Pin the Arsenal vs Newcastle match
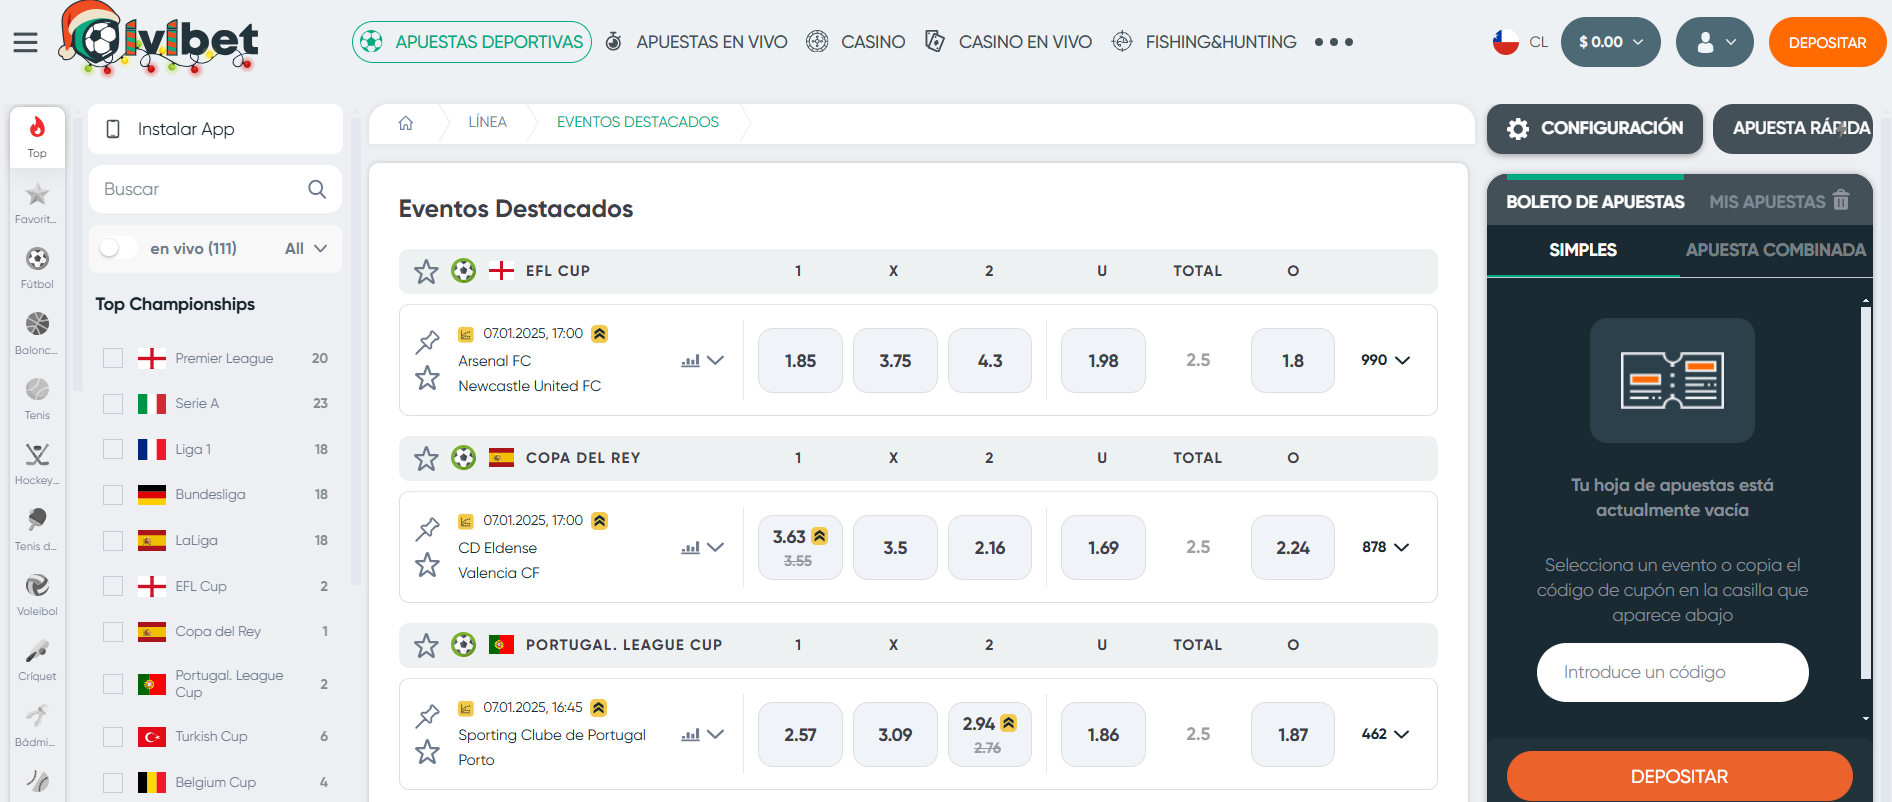This screenshot has height=802, width=1892. point(427,341)
